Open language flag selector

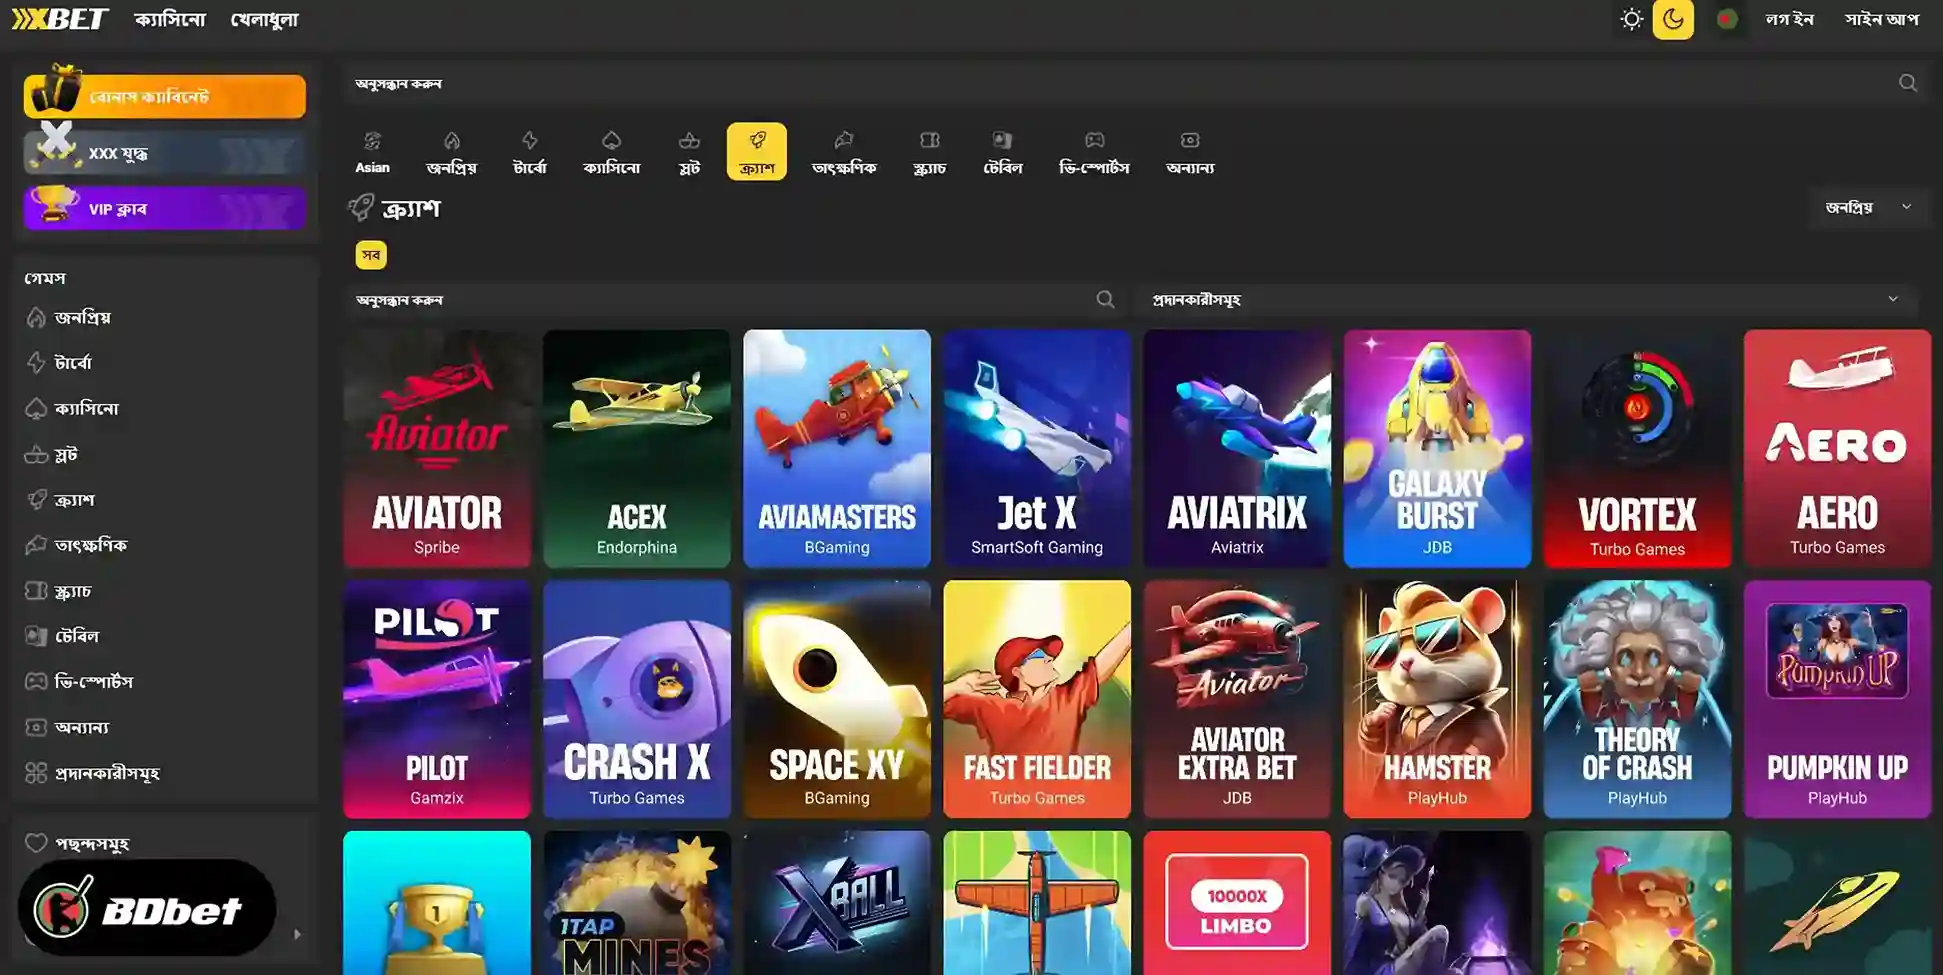click(1726, 19)
